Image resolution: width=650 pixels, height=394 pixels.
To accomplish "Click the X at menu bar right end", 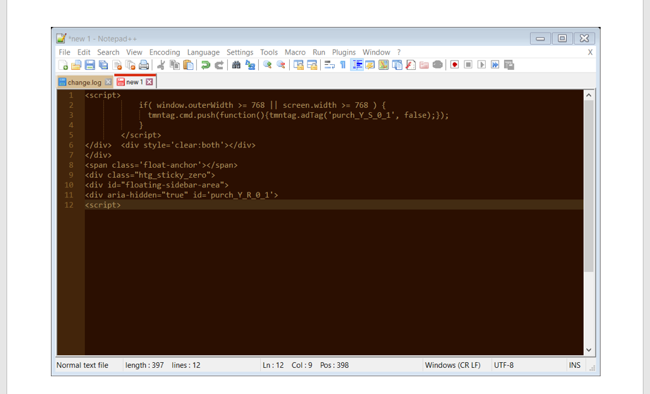I will point(590,52).
